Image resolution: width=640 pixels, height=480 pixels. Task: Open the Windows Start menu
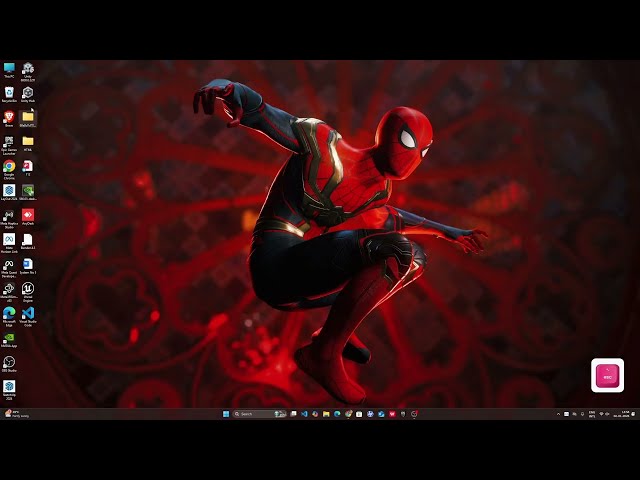pos(226,414)
